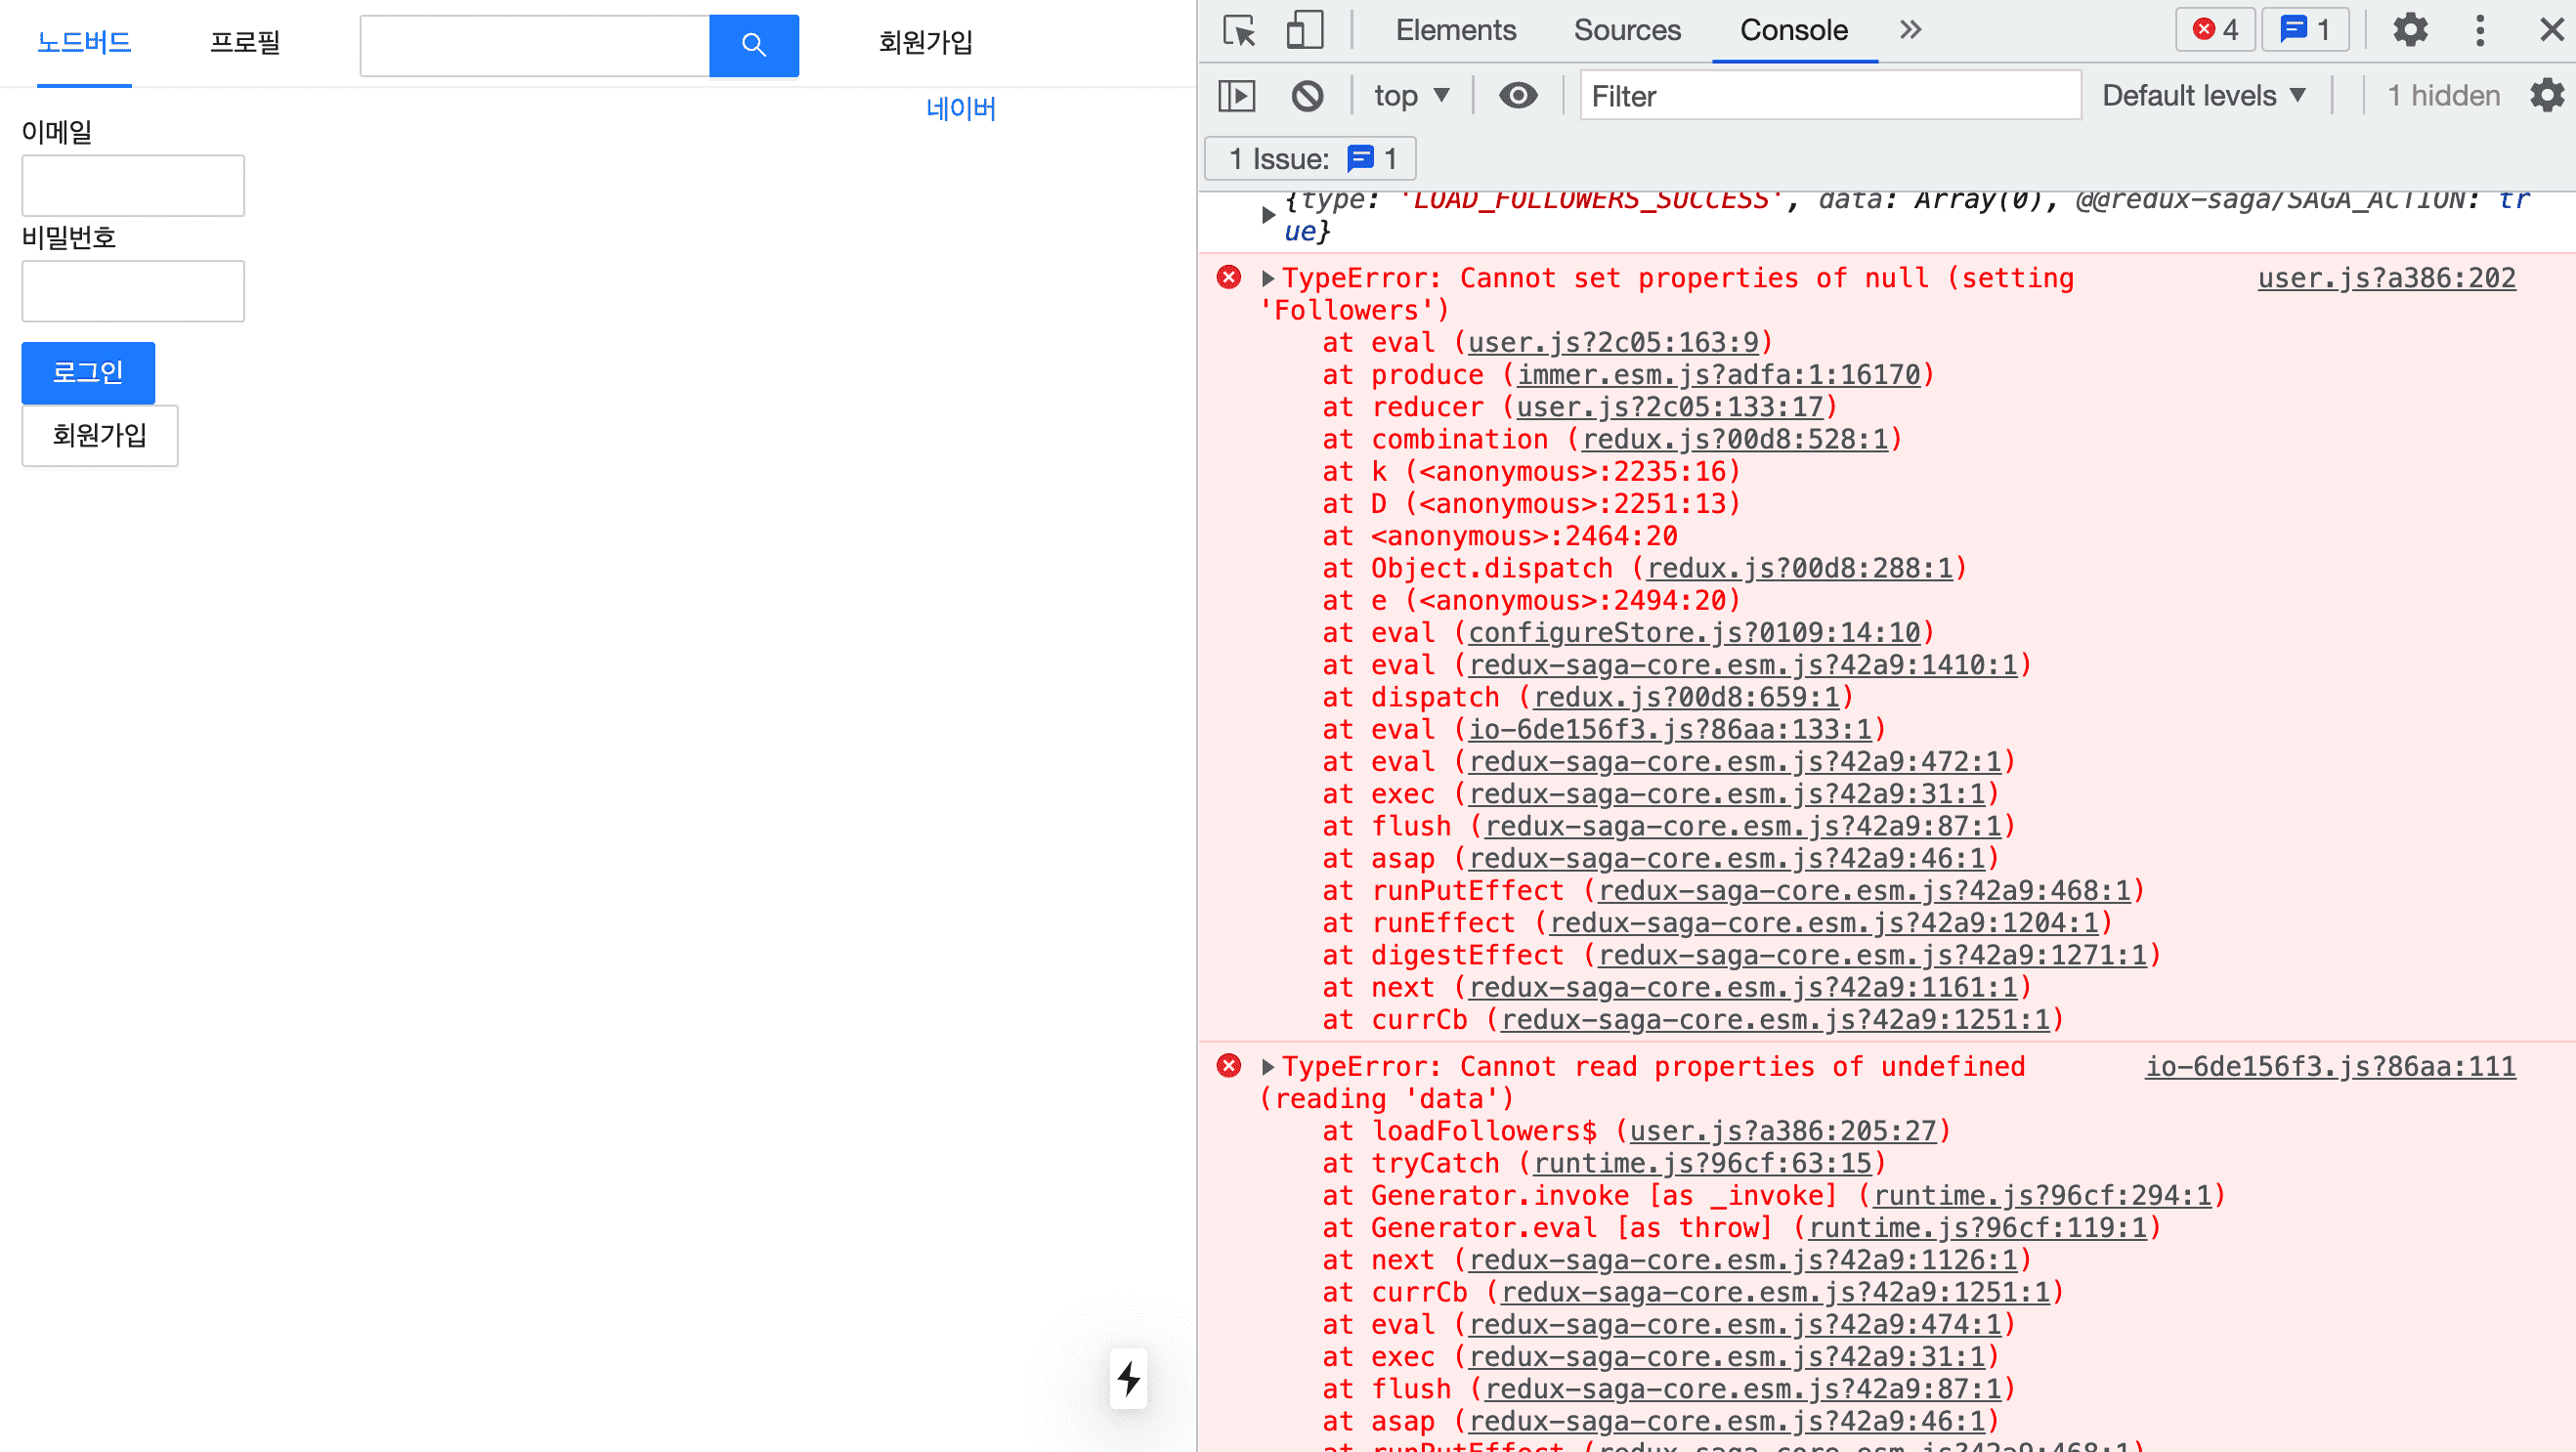Viewport: 2576px width, 1452px height.
Task: Click the blue 로그인 button
Action: tap(88, 372)
